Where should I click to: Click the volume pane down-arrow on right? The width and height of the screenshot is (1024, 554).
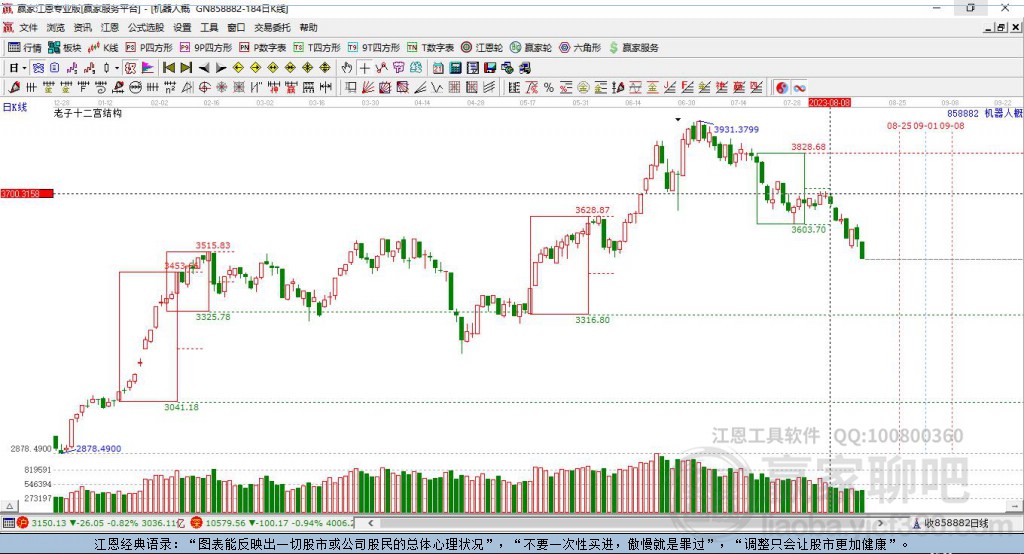[1015, 506]
